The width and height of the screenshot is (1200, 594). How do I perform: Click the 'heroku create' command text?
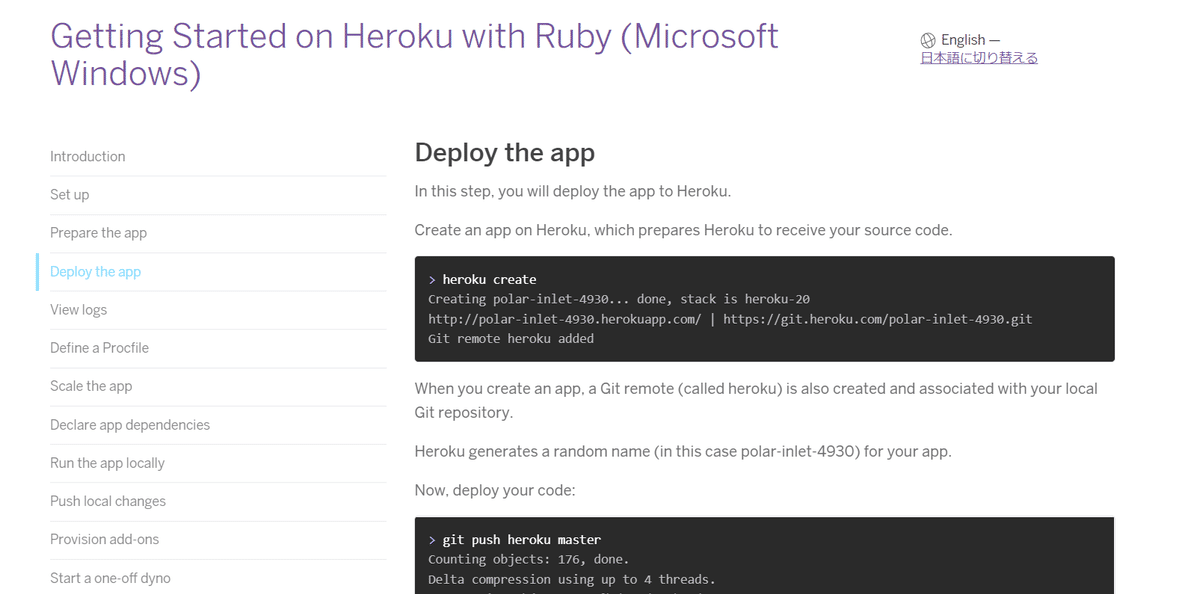click(x=490, y=280)
